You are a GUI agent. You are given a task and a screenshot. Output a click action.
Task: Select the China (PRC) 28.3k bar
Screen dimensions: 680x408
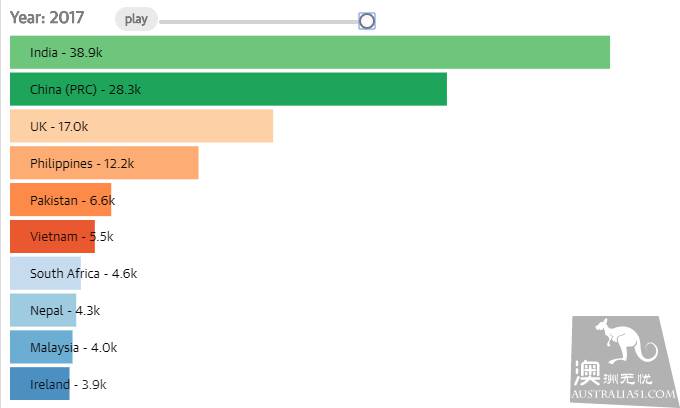(229, 89)
